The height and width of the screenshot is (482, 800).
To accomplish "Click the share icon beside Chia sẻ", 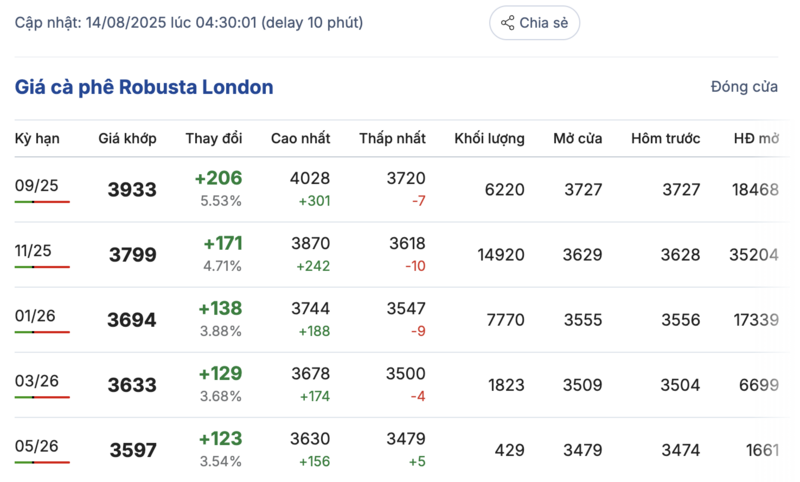I will [507, 23].
